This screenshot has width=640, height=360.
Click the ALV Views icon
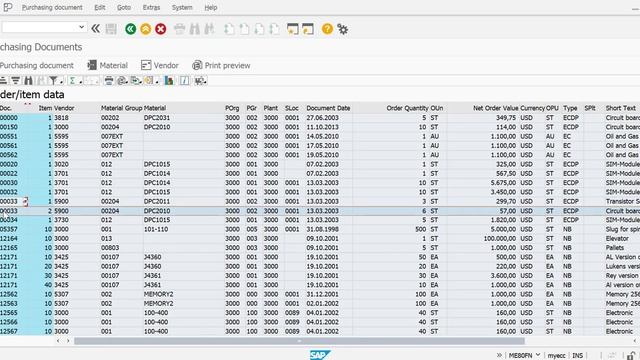(122, 80)
